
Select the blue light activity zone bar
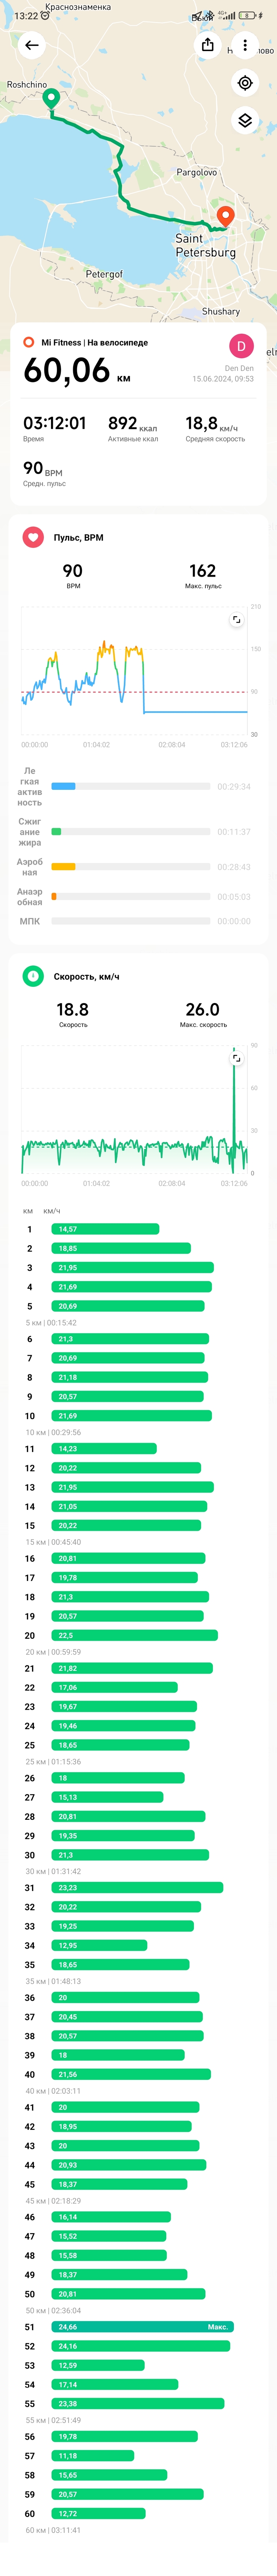pos(63,786)
